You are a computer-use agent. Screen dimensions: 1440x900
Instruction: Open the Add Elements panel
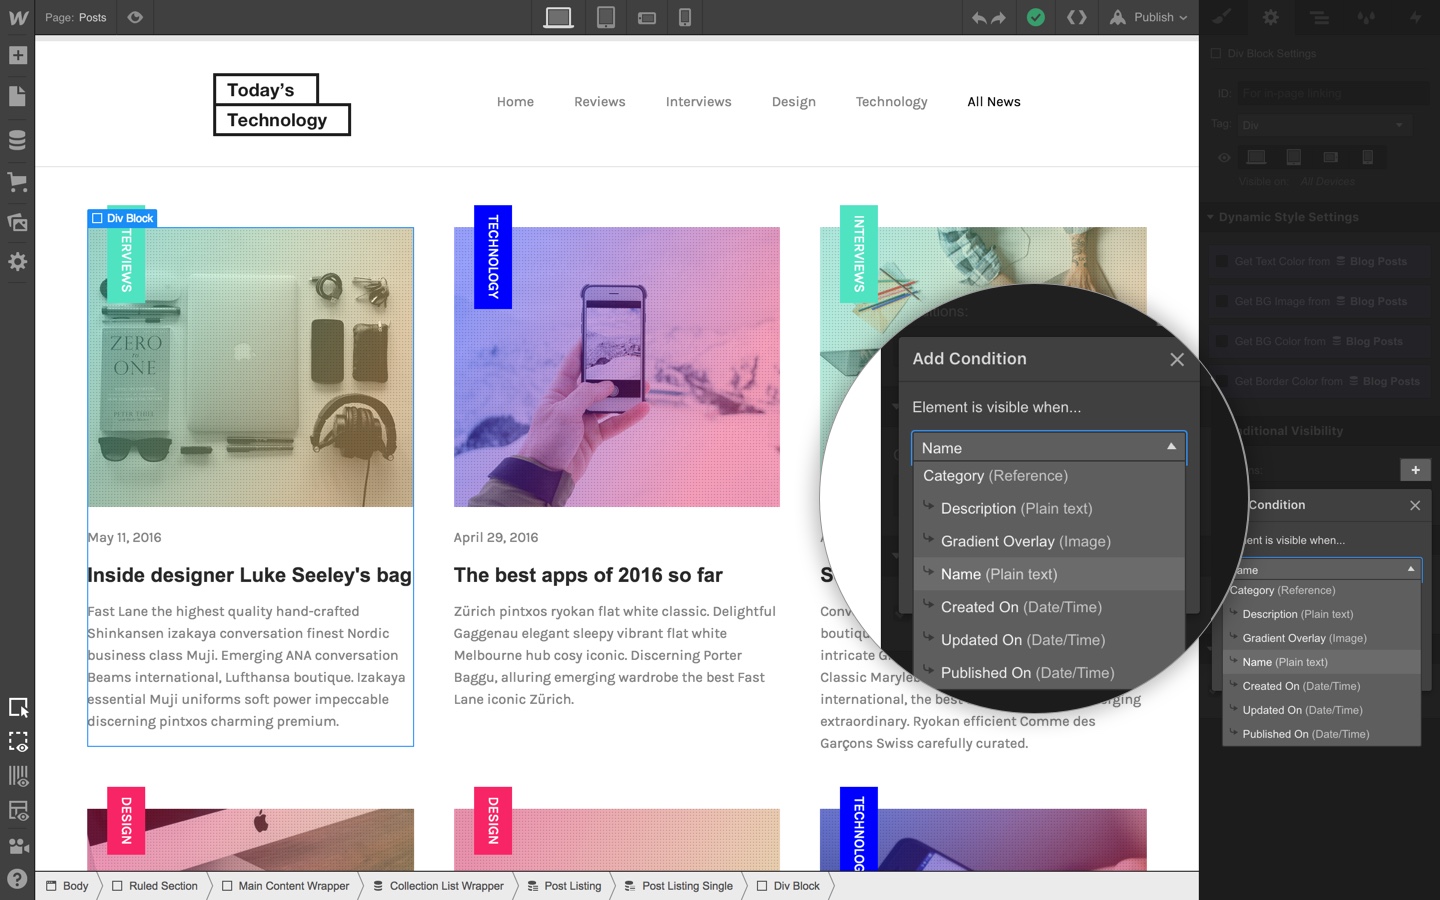(17, 56)
